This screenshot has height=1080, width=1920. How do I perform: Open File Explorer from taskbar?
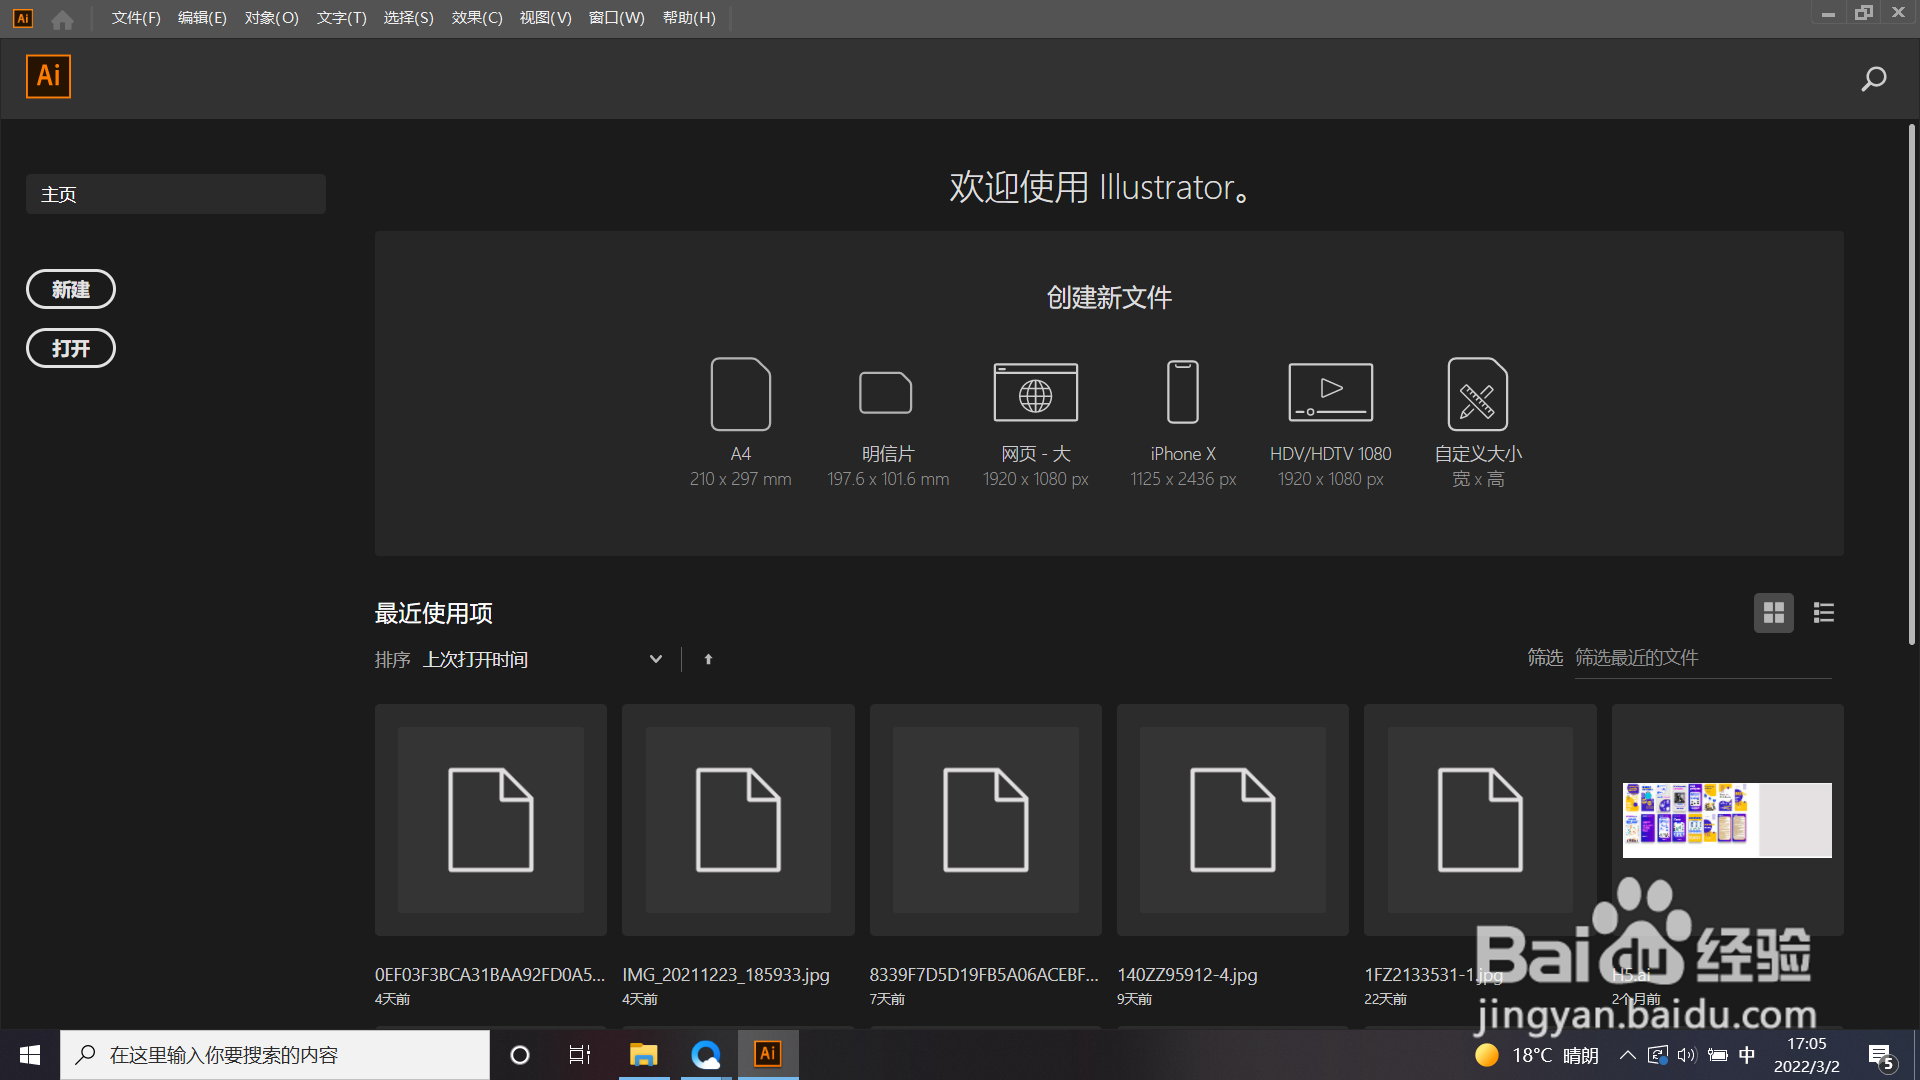pyautogui.click(x=643, y=1055)
